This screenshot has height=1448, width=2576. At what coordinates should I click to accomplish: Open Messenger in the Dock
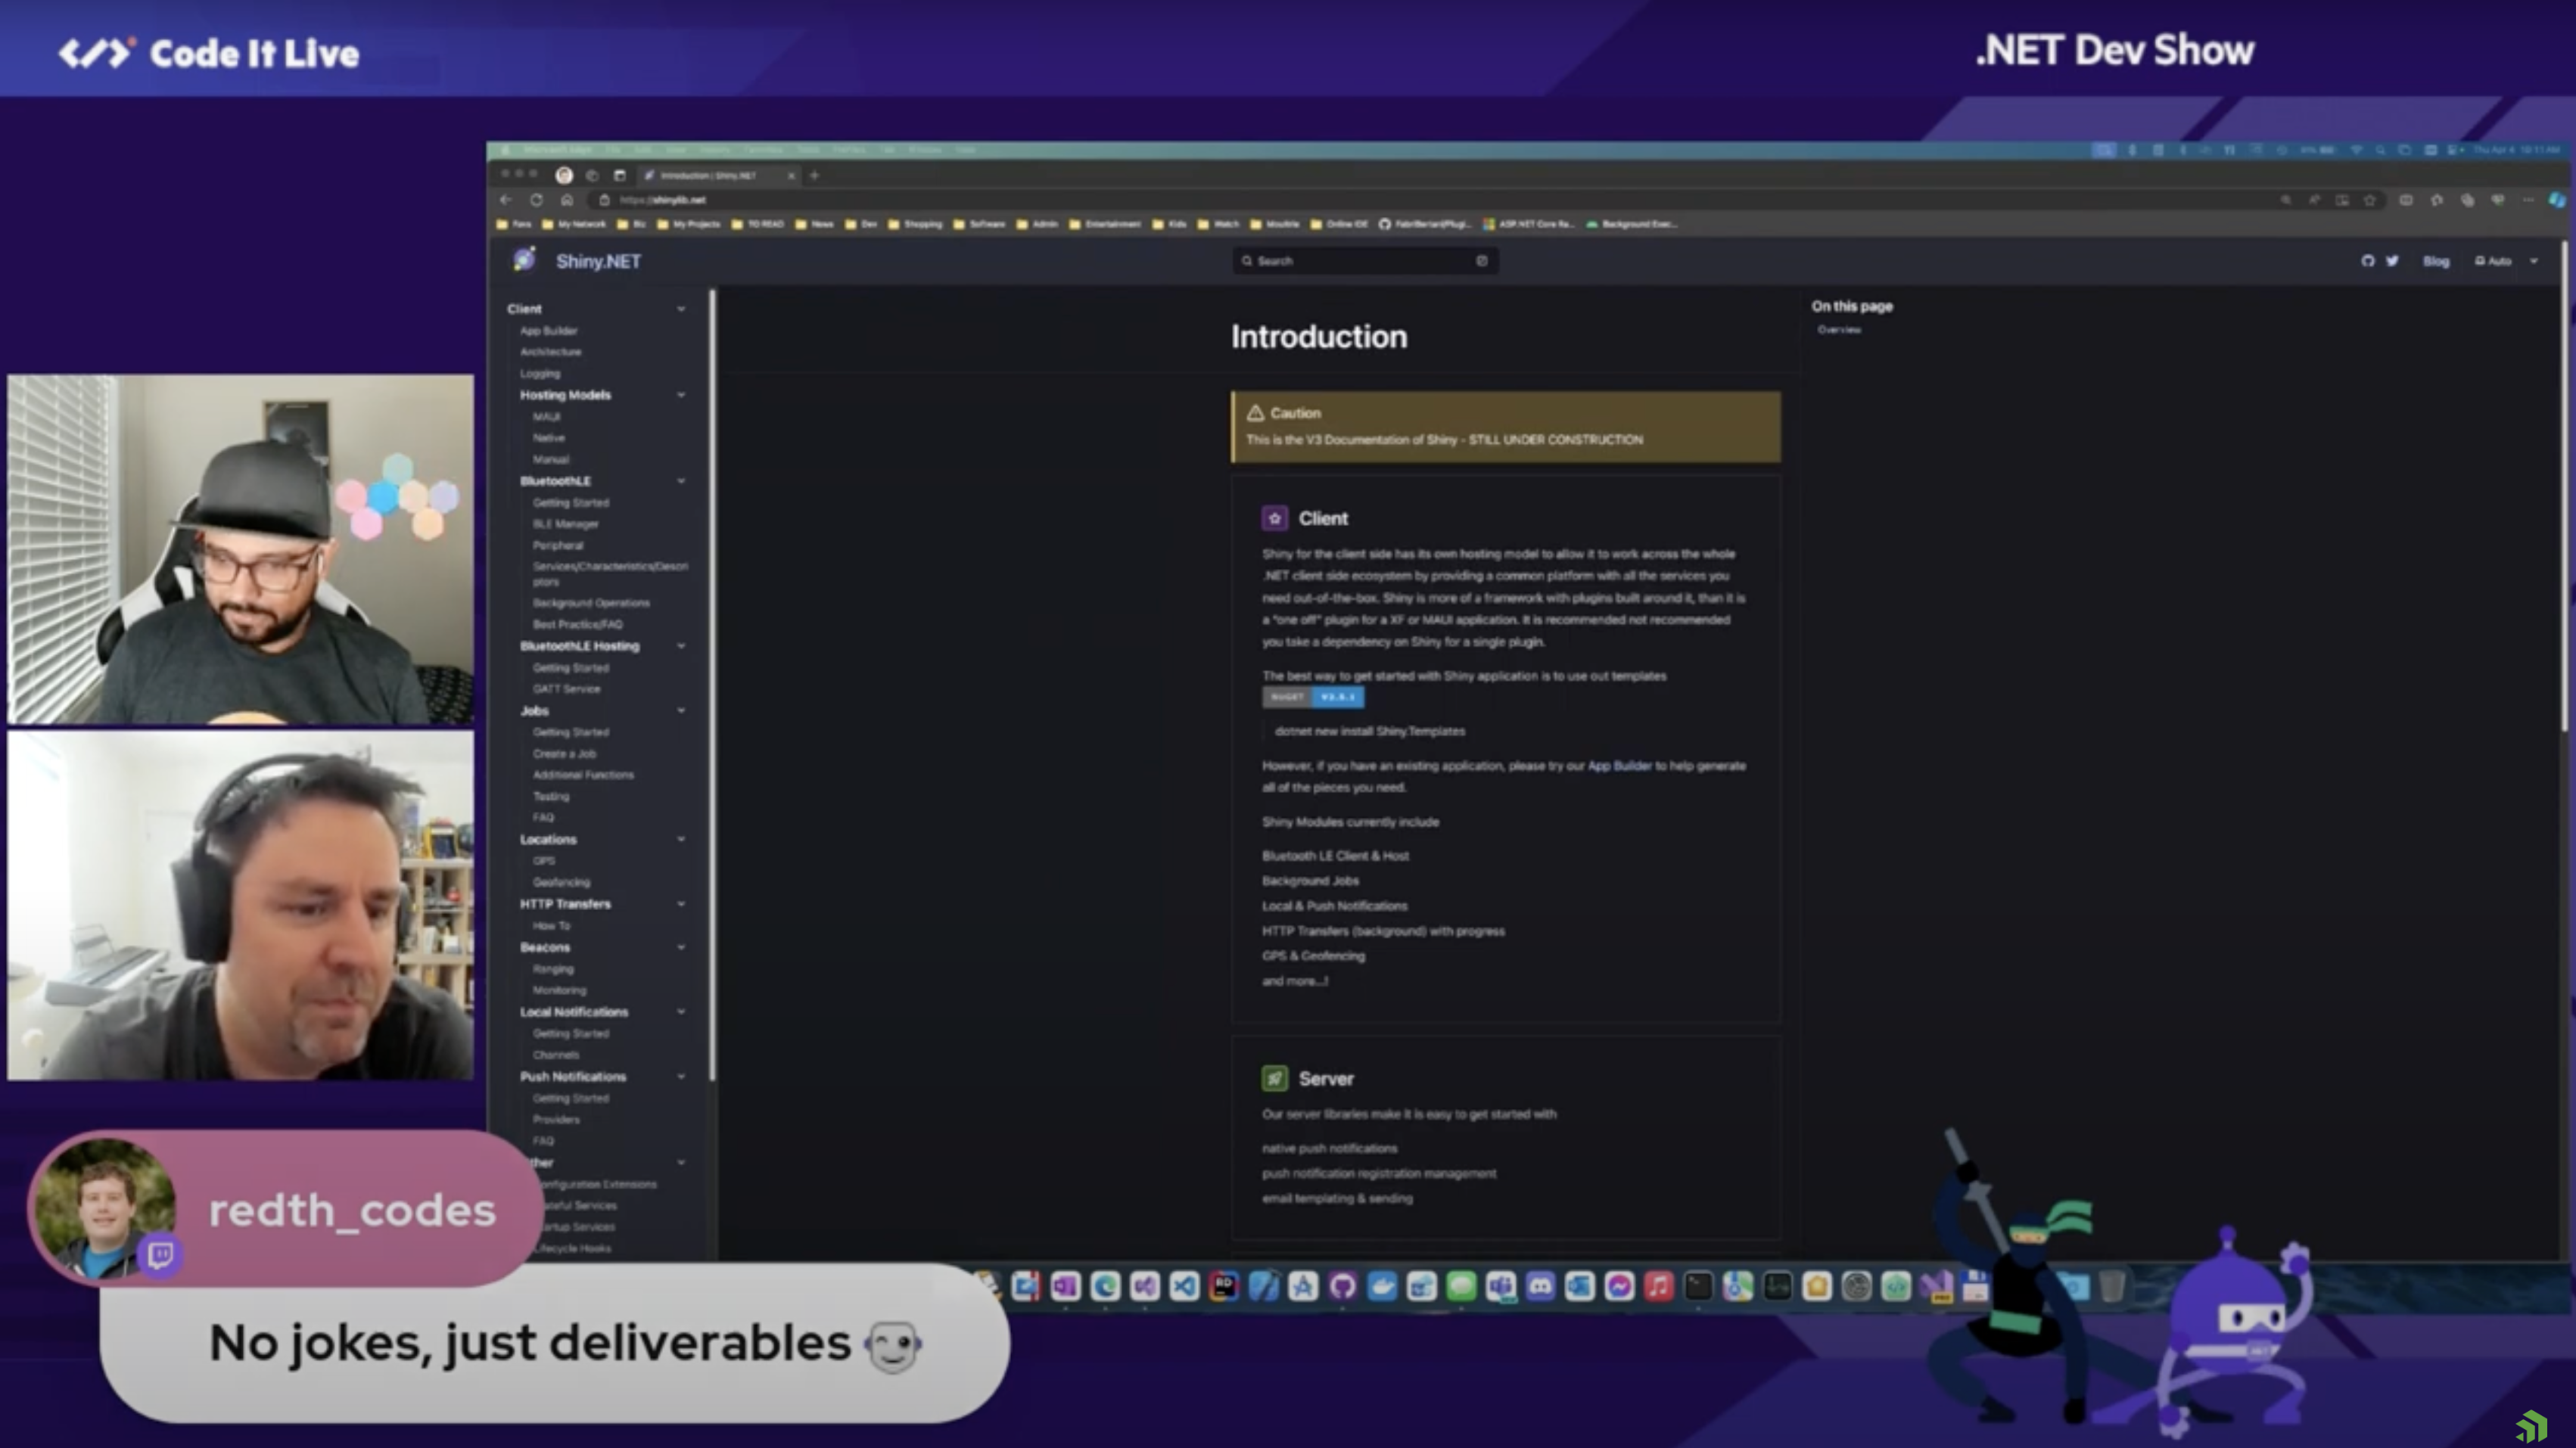(1619, 1287)
